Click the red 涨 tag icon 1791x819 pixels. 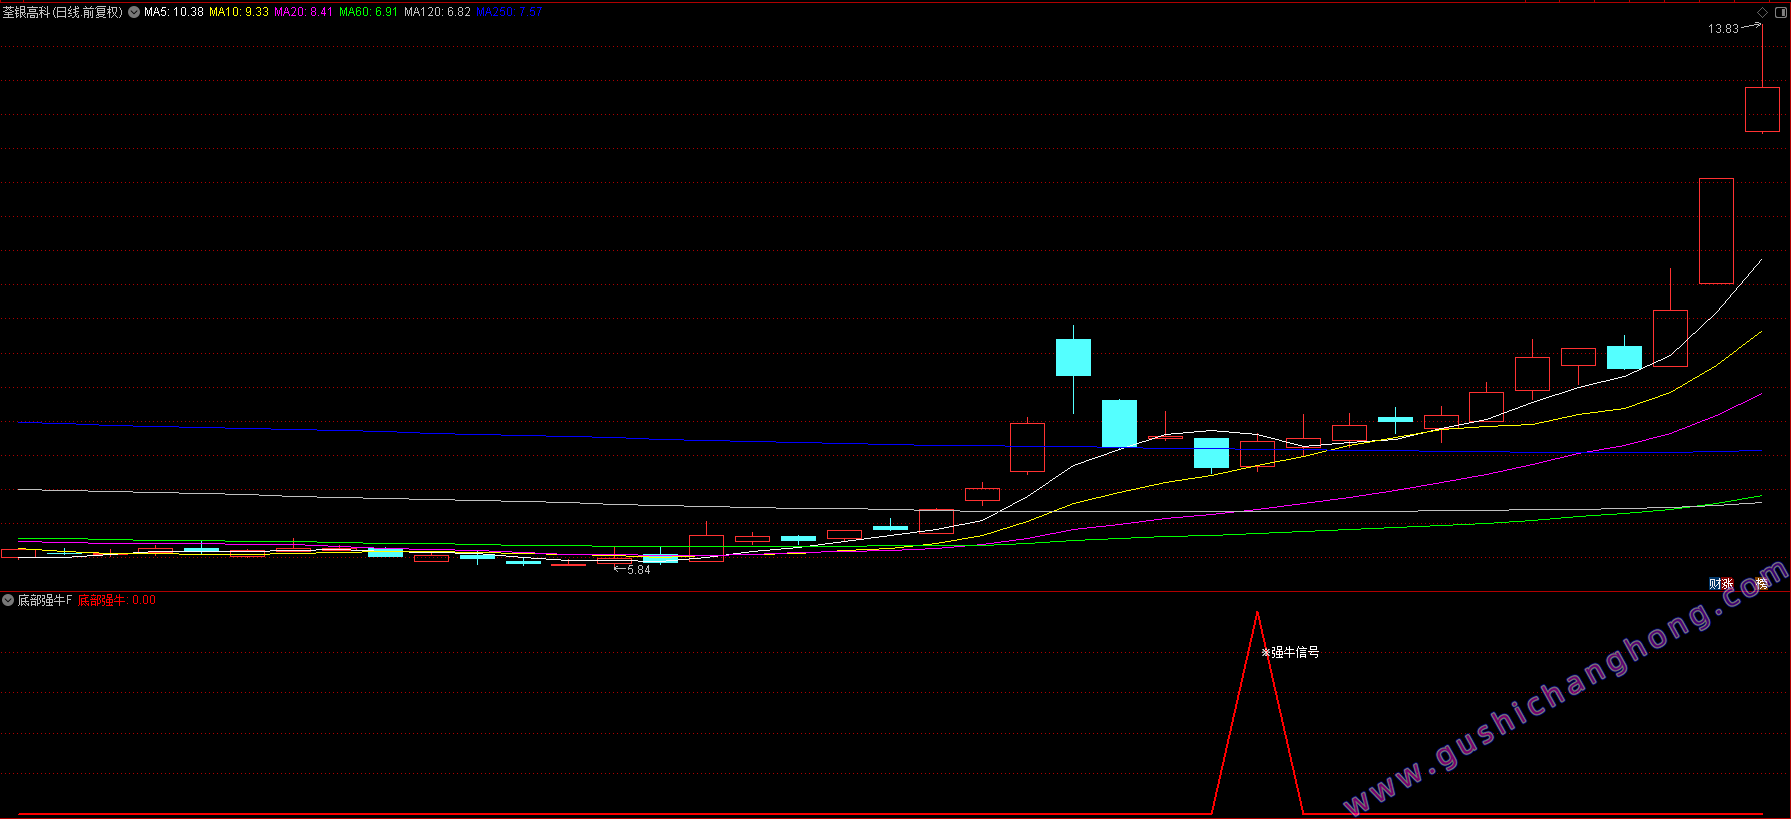pos(1727,584)
